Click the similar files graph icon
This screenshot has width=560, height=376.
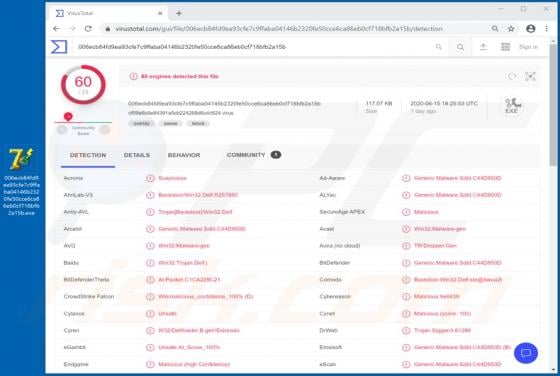530,76
